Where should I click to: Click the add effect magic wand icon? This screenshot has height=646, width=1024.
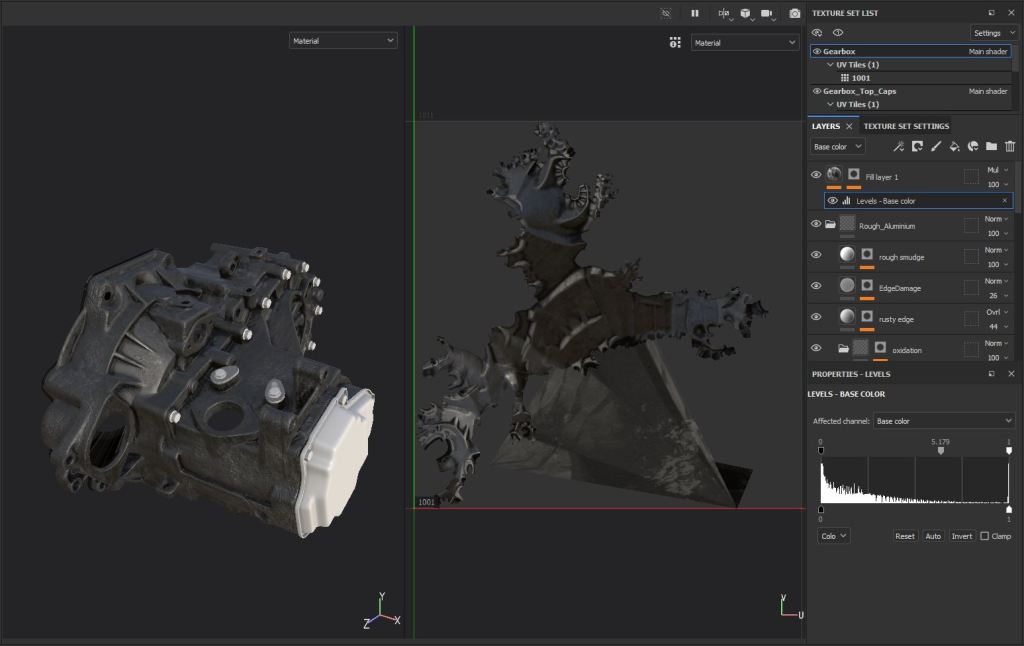pyautogui.click(x=898, y=147)
